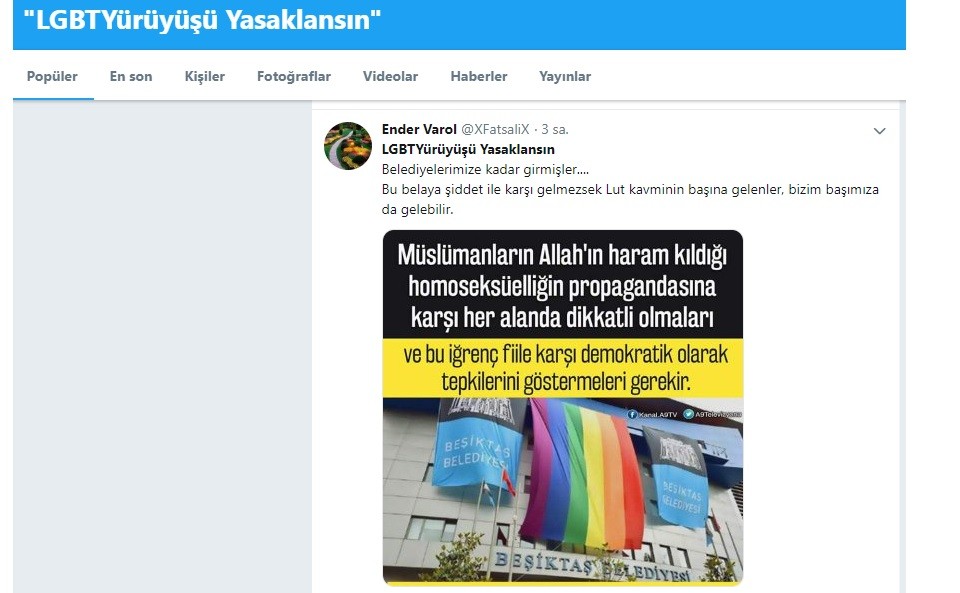Open Ender Varol's profile avatar
Viewport: 960px width, 593px height.
coord(348,146)
